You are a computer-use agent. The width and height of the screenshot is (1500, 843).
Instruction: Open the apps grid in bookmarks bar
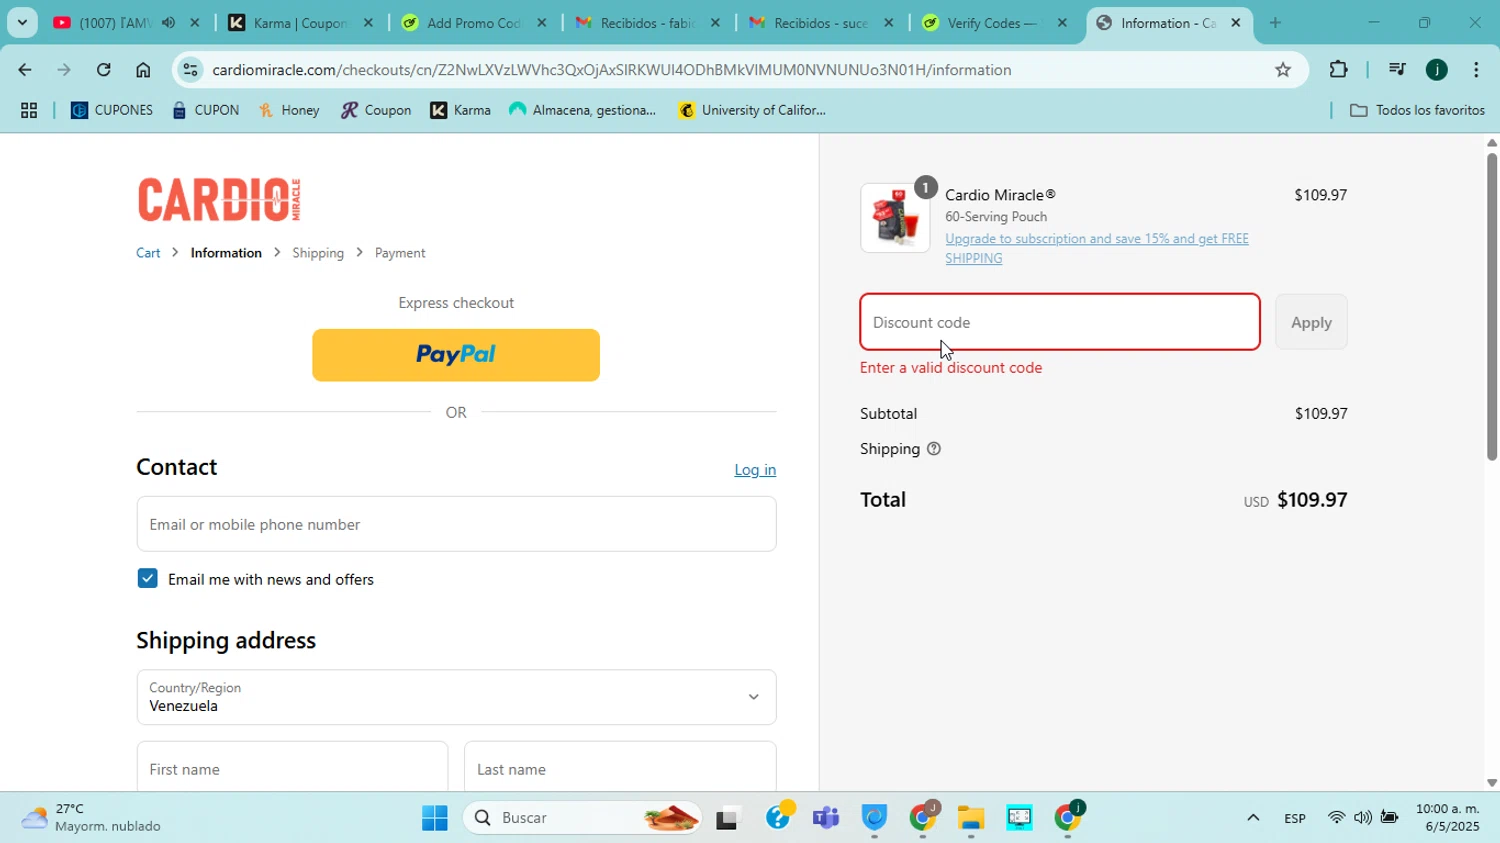pos(29,111)
